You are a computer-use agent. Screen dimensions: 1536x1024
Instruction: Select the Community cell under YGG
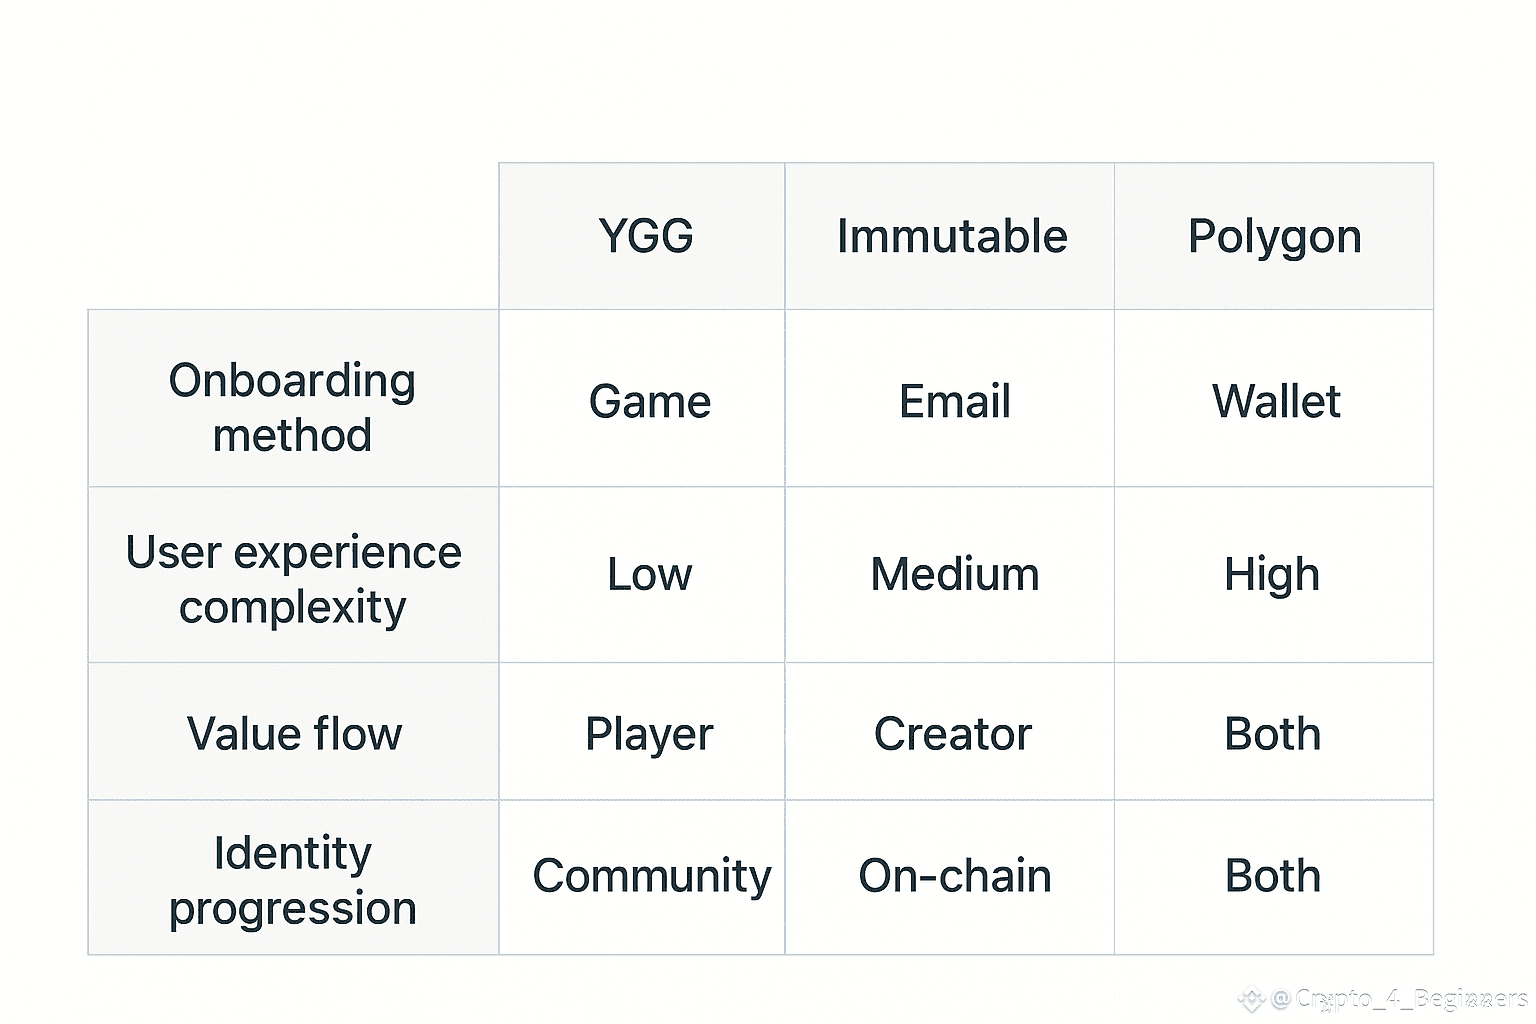[x=651, y=876]
